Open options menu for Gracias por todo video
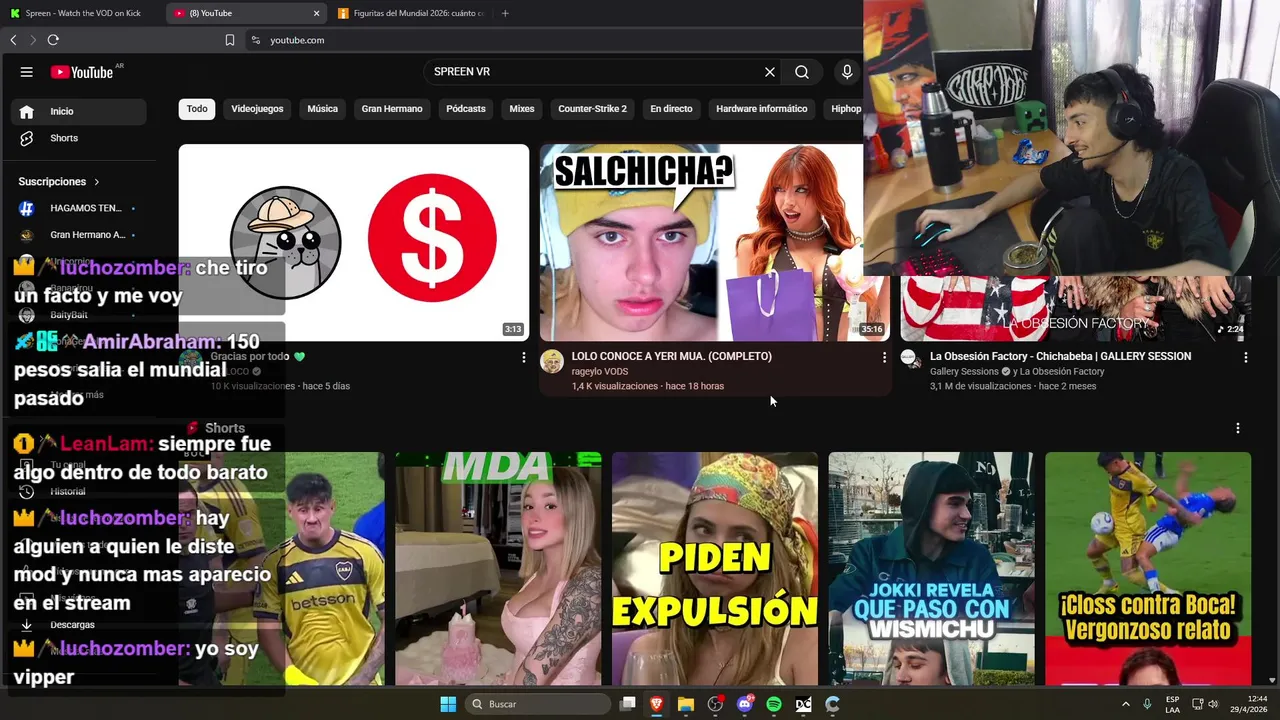 pos(523,357)
